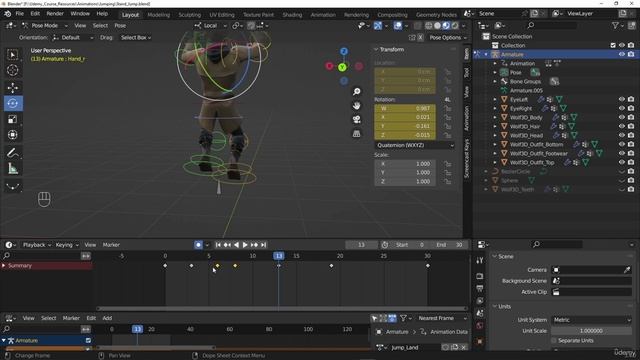This screenshot has height=360, width=640.
Task: Select the Summary channel row
Action: 46,266
